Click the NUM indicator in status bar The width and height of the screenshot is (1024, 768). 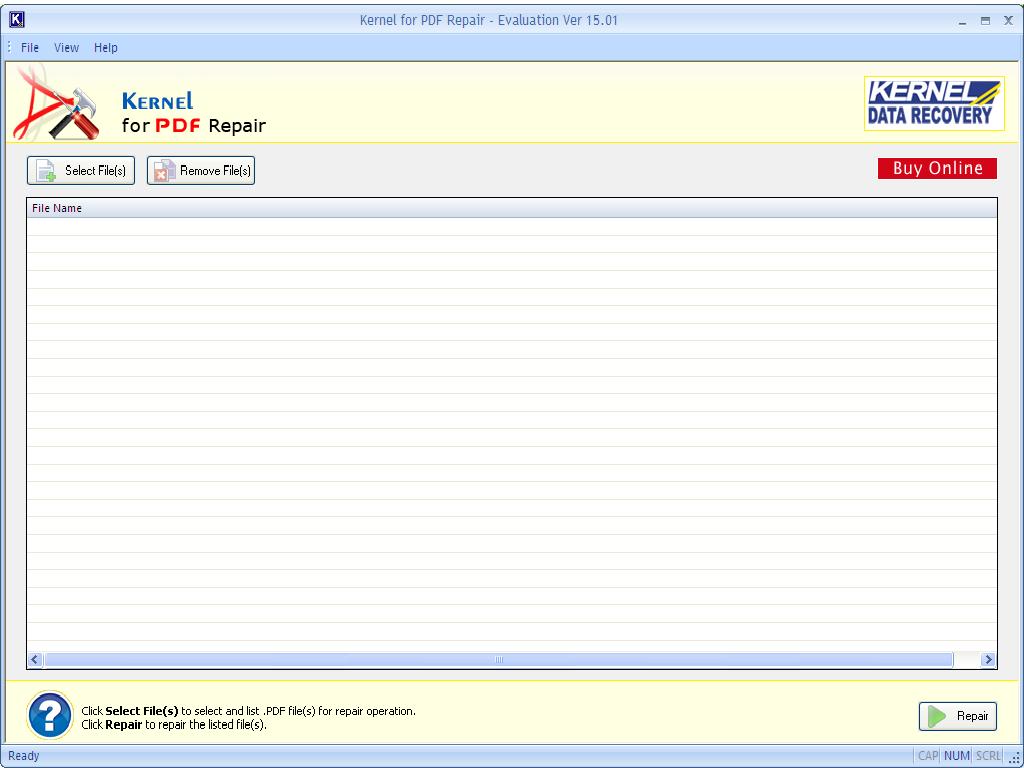click(956, 756)
